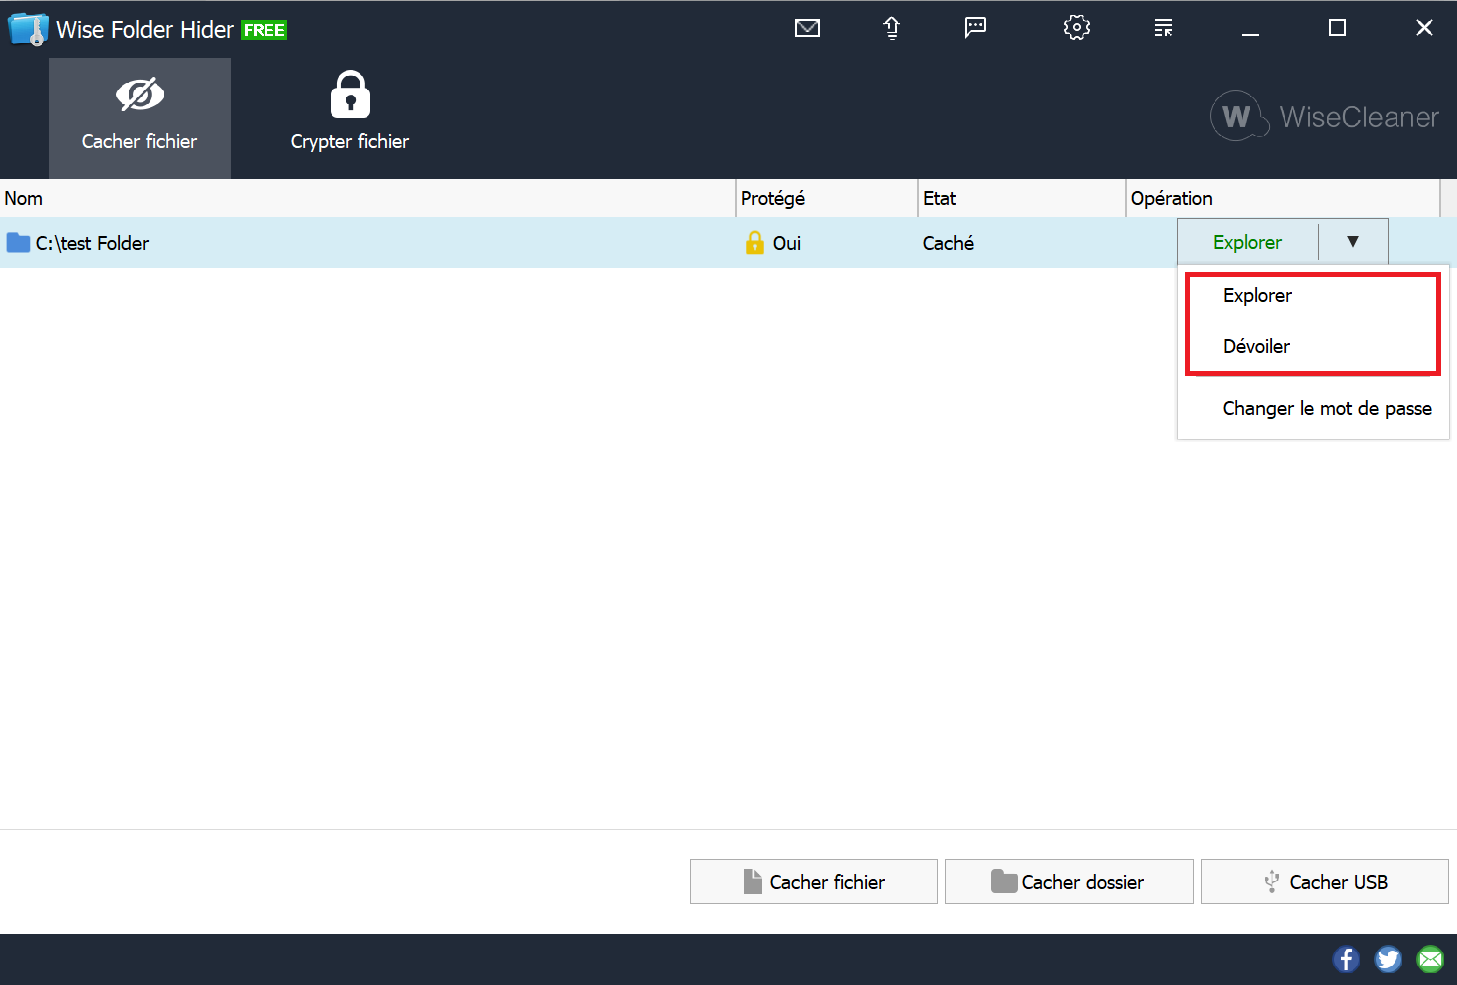
Task: Click the upgrade arrow icon in title bar
Action: 892,28
